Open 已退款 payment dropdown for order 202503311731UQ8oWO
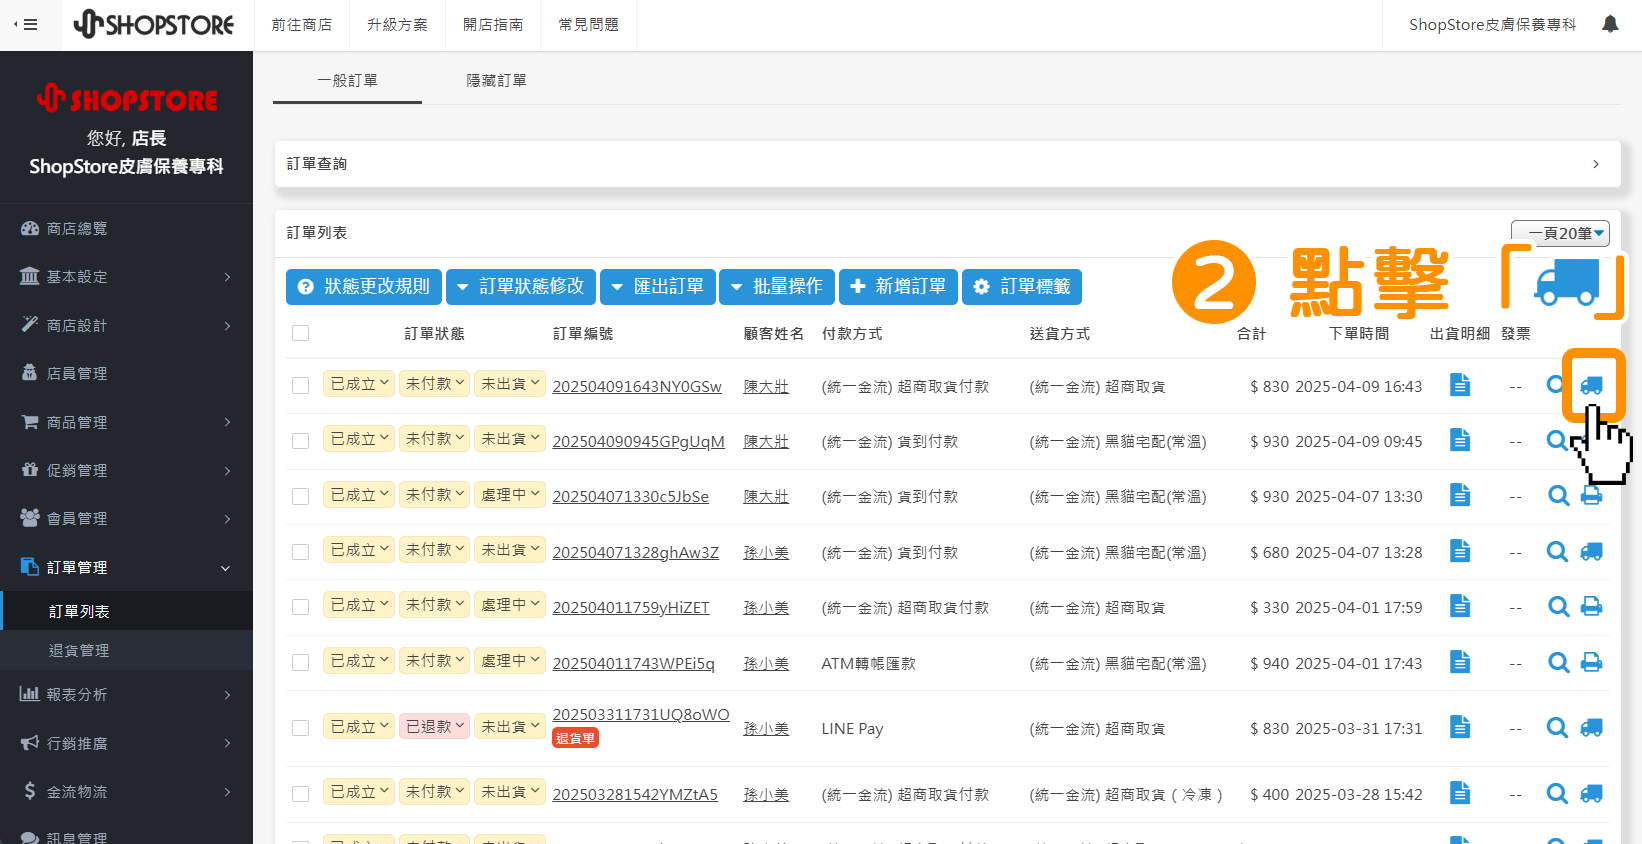1642x844 pixels. coord(434,727)
